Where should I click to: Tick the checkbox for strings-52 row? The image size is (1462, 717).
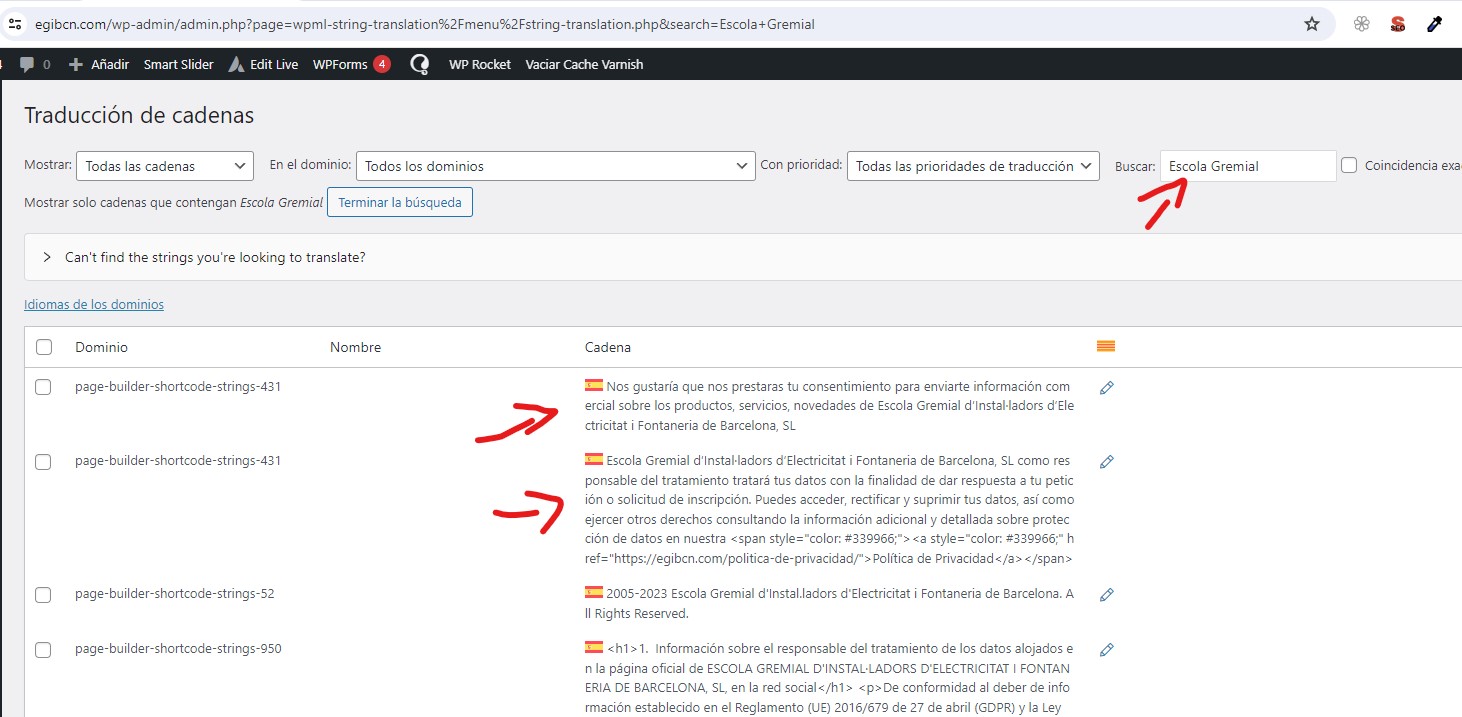[x=43, y=594]
